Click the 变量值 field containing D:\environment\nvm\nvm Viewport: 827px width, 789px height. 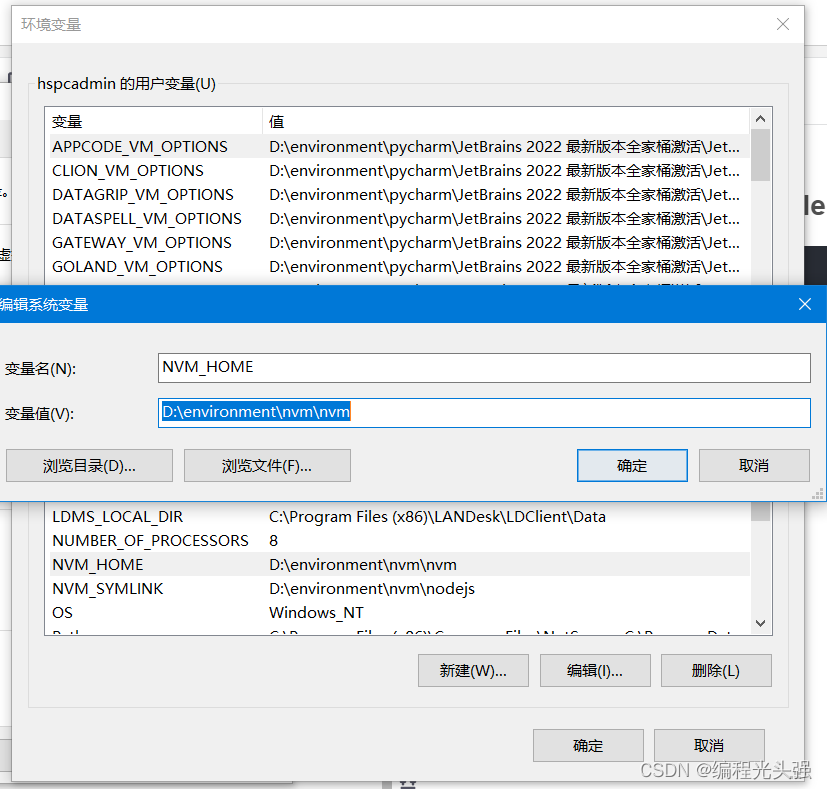tap(484, 412)
